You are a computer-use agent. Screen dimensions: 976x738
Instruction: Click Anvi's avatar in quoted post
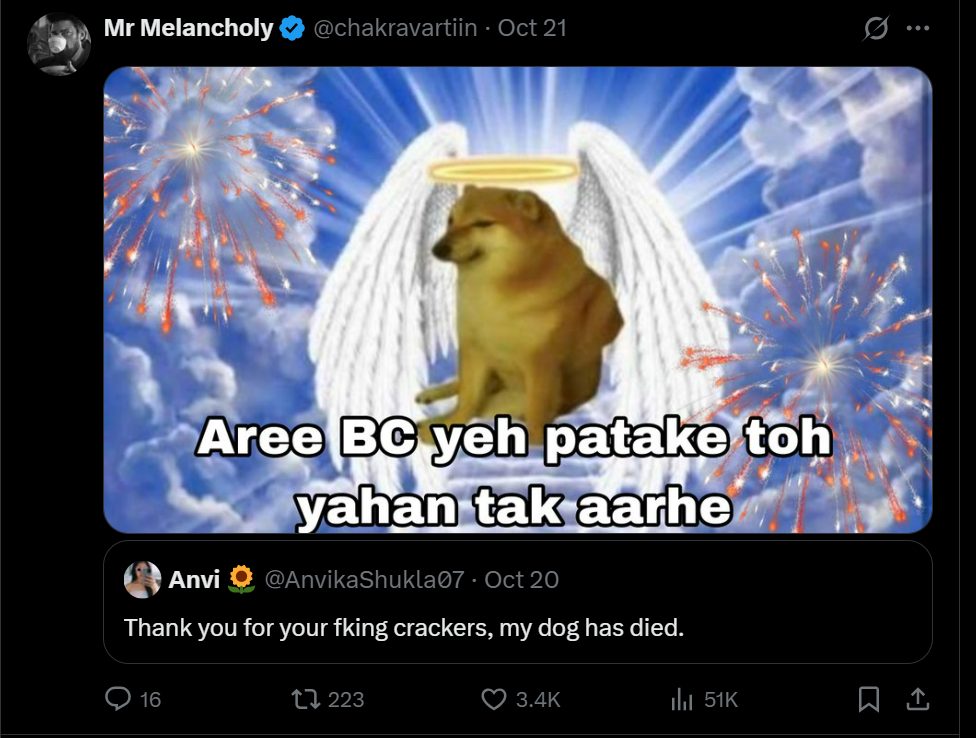coord(143,579)
